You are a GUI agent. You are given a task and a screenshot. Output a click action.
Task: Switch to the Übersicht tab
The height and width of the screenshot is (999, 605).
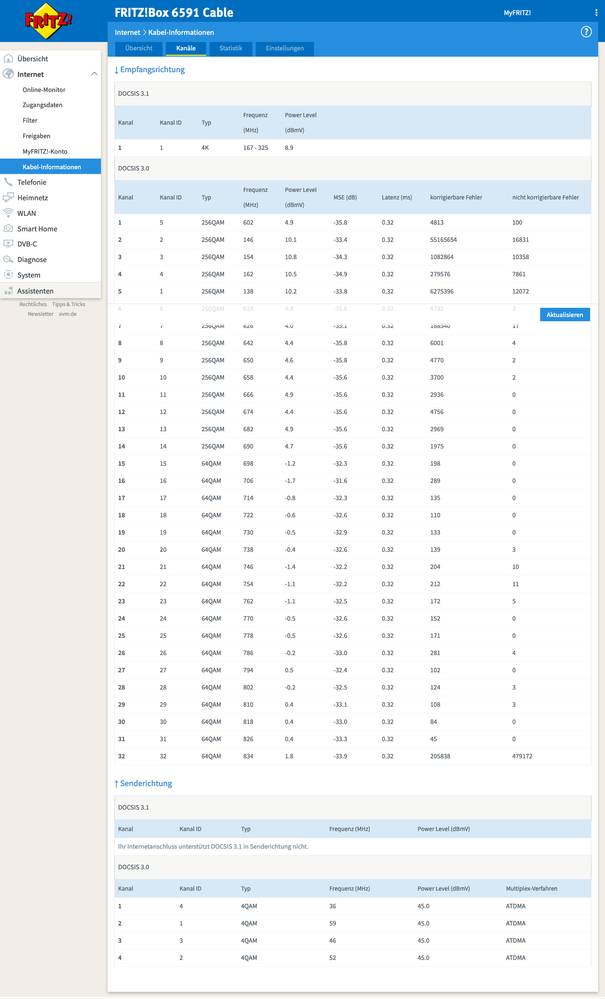[x=139, y=48]
